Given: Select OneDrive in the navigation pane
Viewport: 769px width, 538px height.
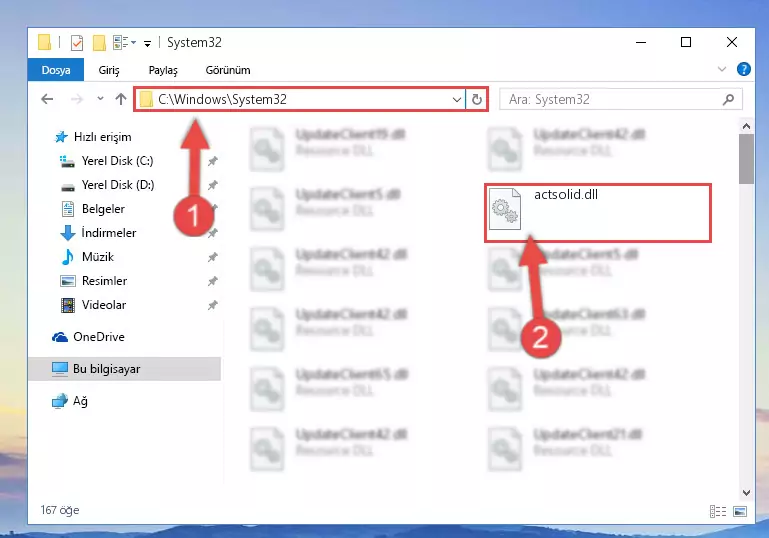Looking at the screenshot, I should click(x=99, y=337).
